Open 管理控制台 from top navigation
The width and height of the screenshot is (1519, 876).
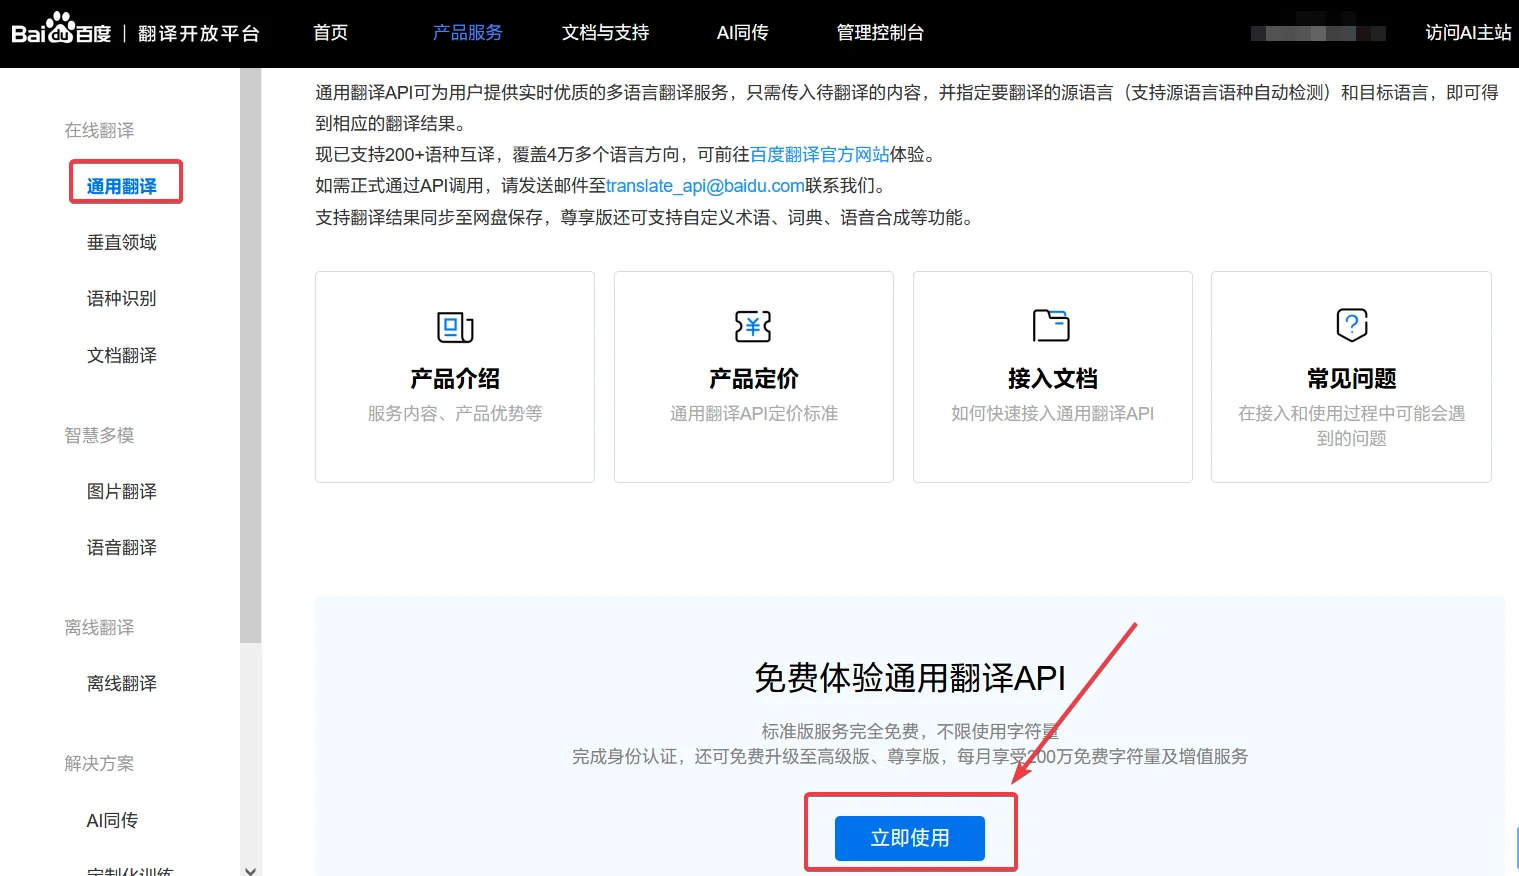point(880,33)
